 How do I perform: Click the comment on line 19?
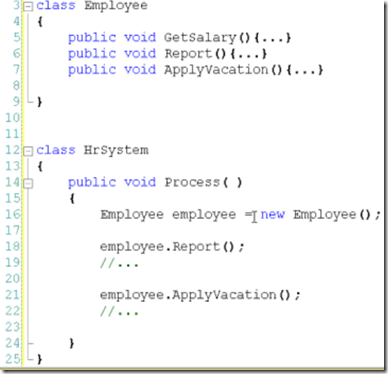tap(119, 264)
